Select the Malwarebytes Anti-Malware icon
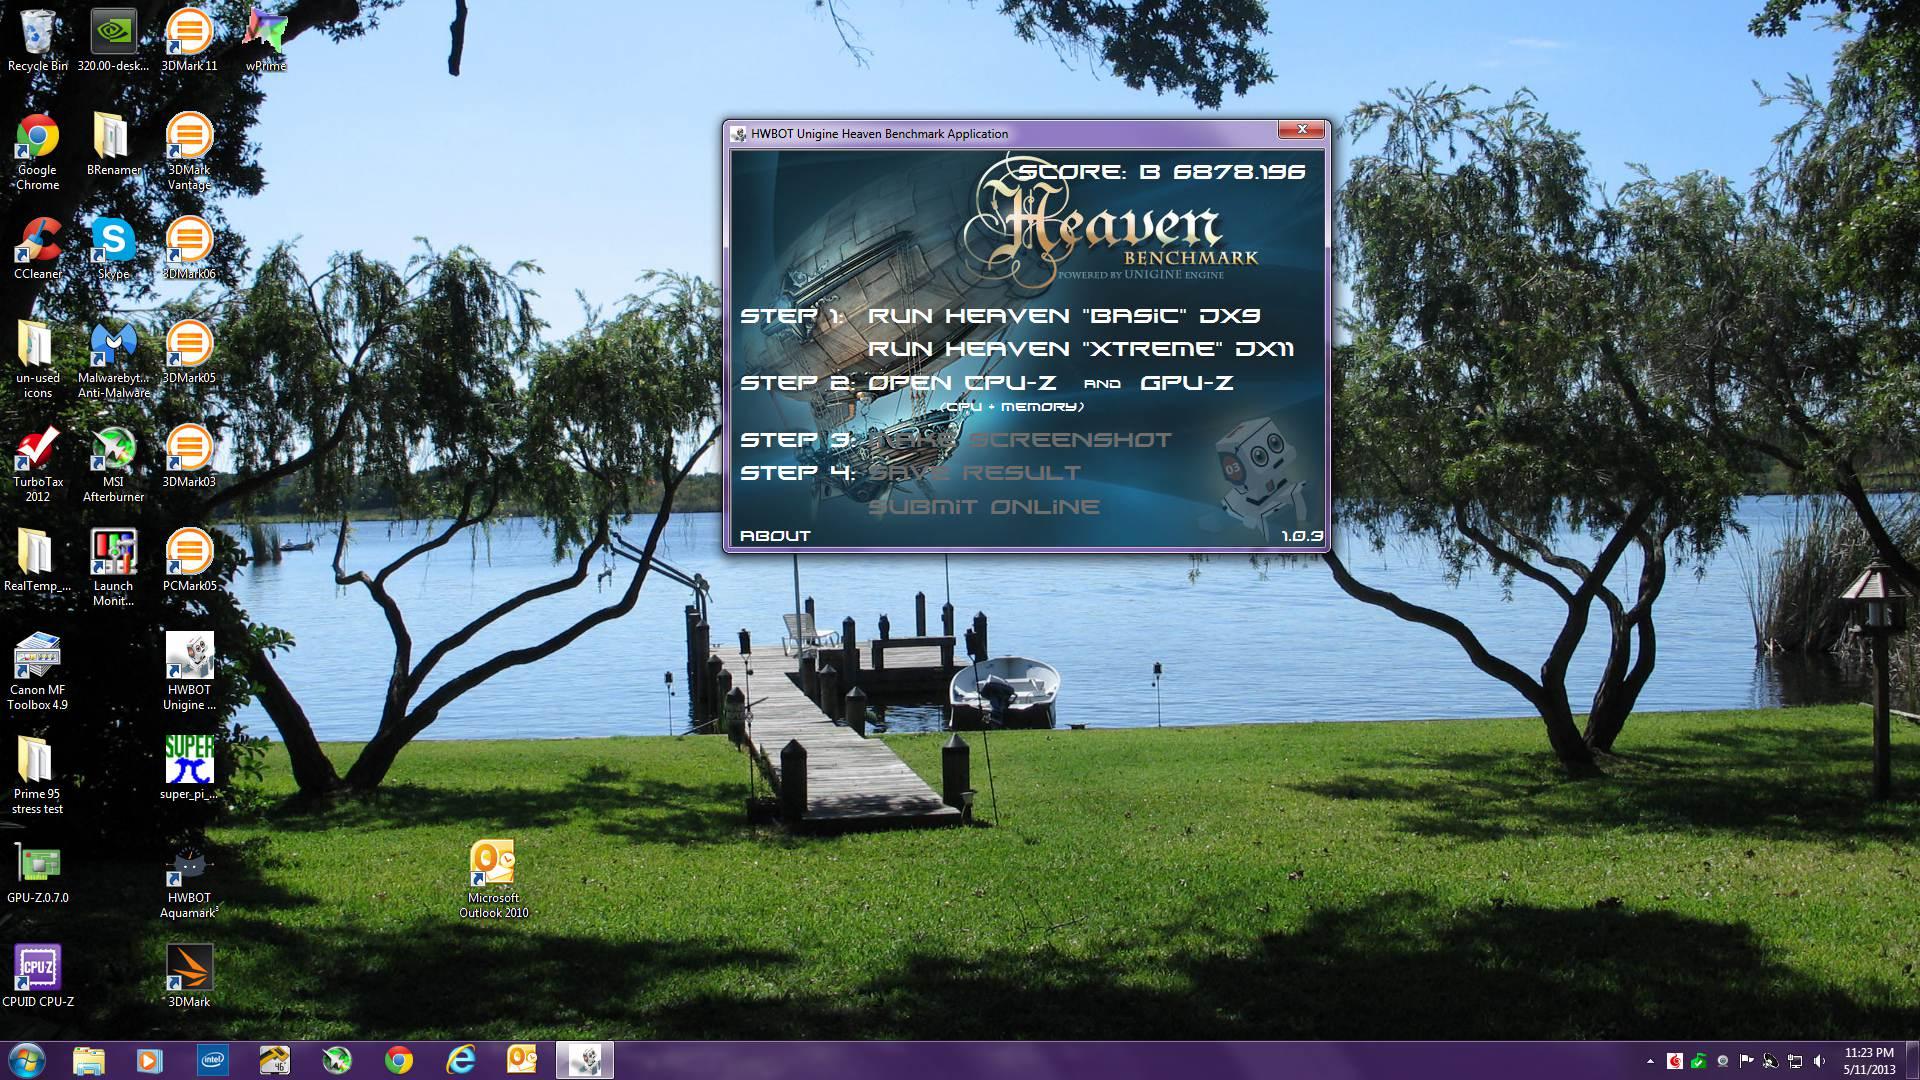Image resolution: width=1920 pixels, height=1080 pixels. pos(113,361)
